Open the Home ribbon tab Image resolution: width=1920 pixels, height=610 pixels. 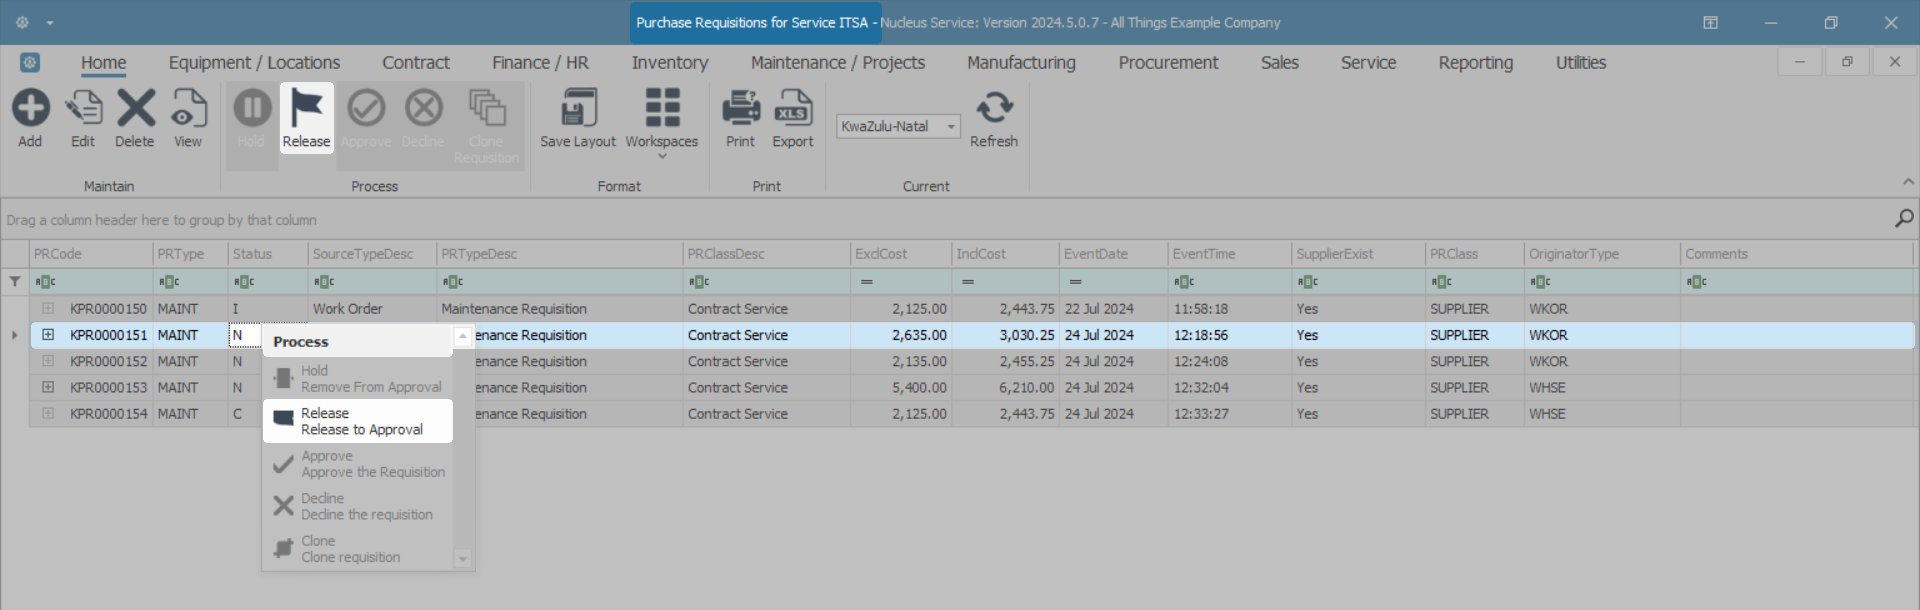click(x=104, y=62)
